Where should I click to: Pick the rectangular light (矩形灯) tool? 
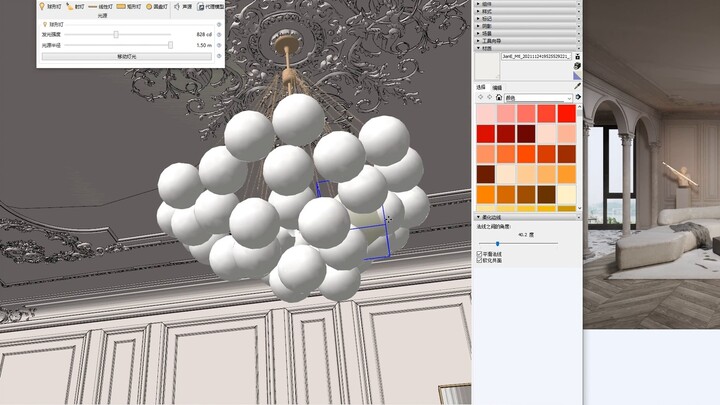click(127, 6)
